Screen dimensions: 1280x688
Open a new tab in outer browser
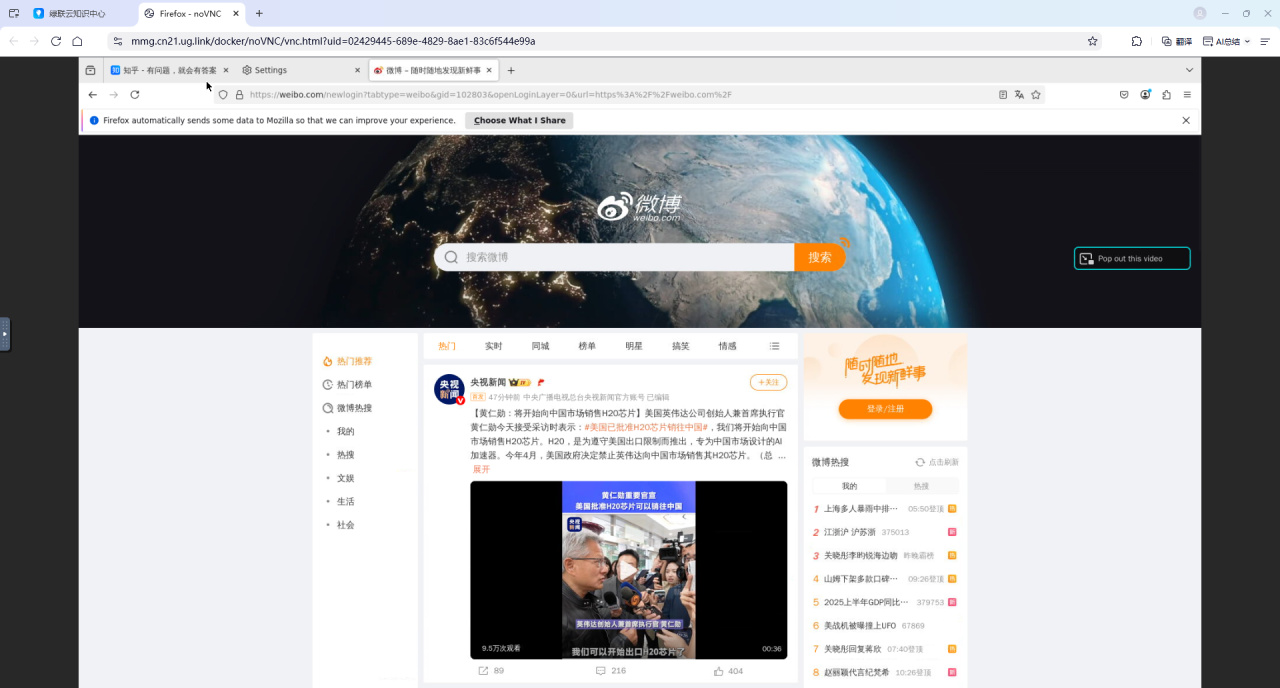click(x=259, y=13)
